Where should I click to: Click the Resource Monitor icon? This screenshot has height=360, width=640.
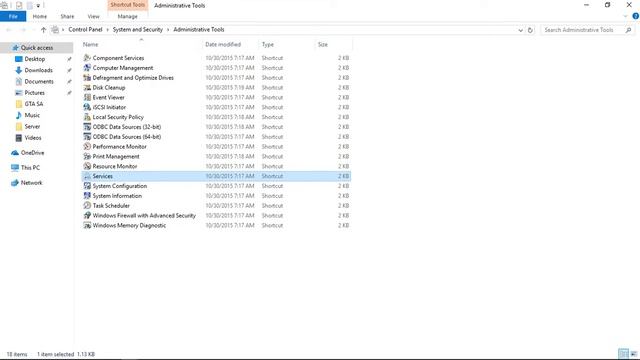pos(87,166)
